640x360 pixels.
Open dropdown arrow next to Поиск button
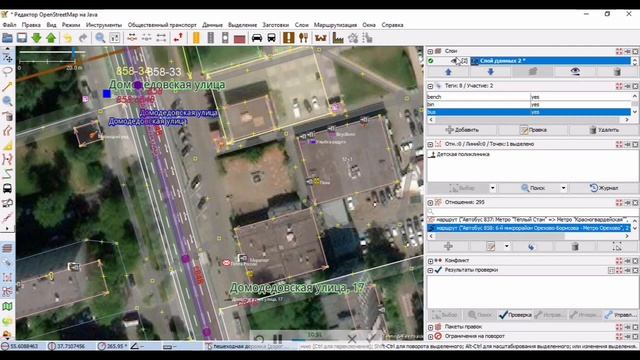coord(563,188)
